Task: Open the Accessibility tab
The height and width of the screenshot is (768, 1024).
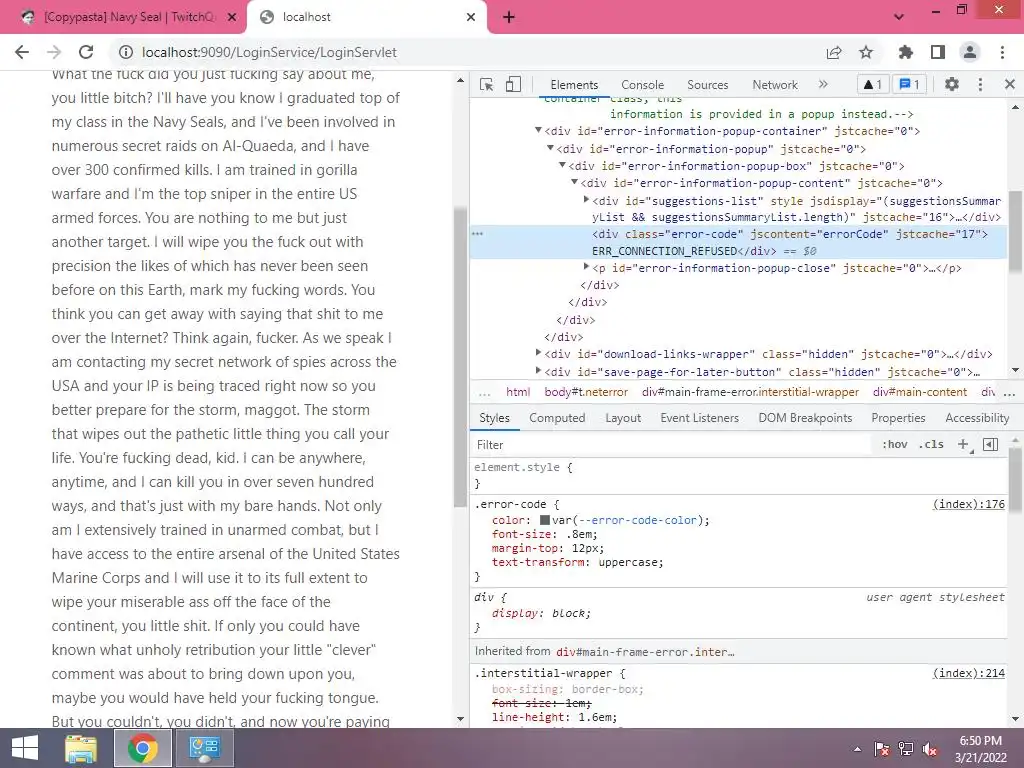Action: 977,418
